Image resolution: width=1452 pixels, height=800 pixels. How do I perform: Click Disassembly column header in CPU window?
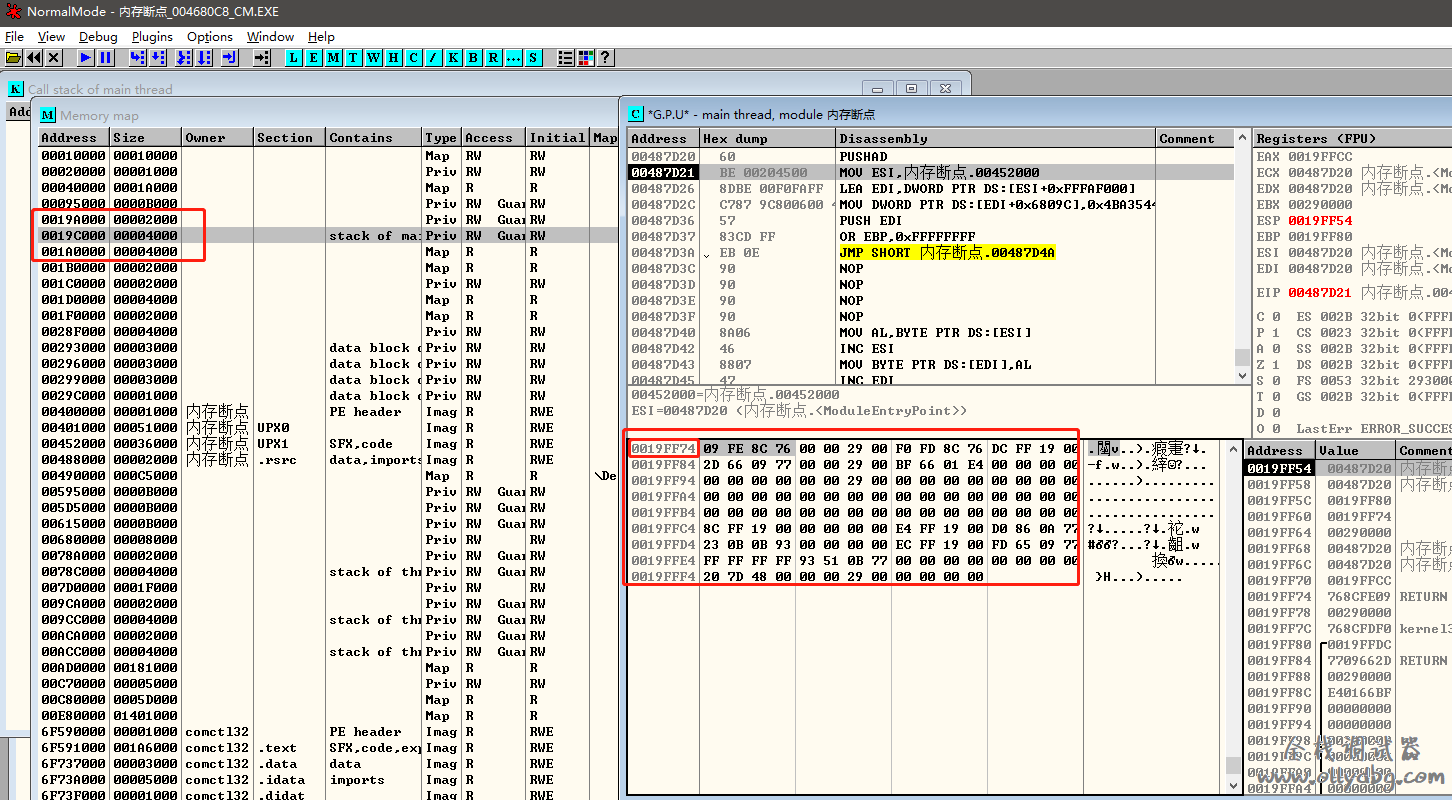(x=996, y=139)
